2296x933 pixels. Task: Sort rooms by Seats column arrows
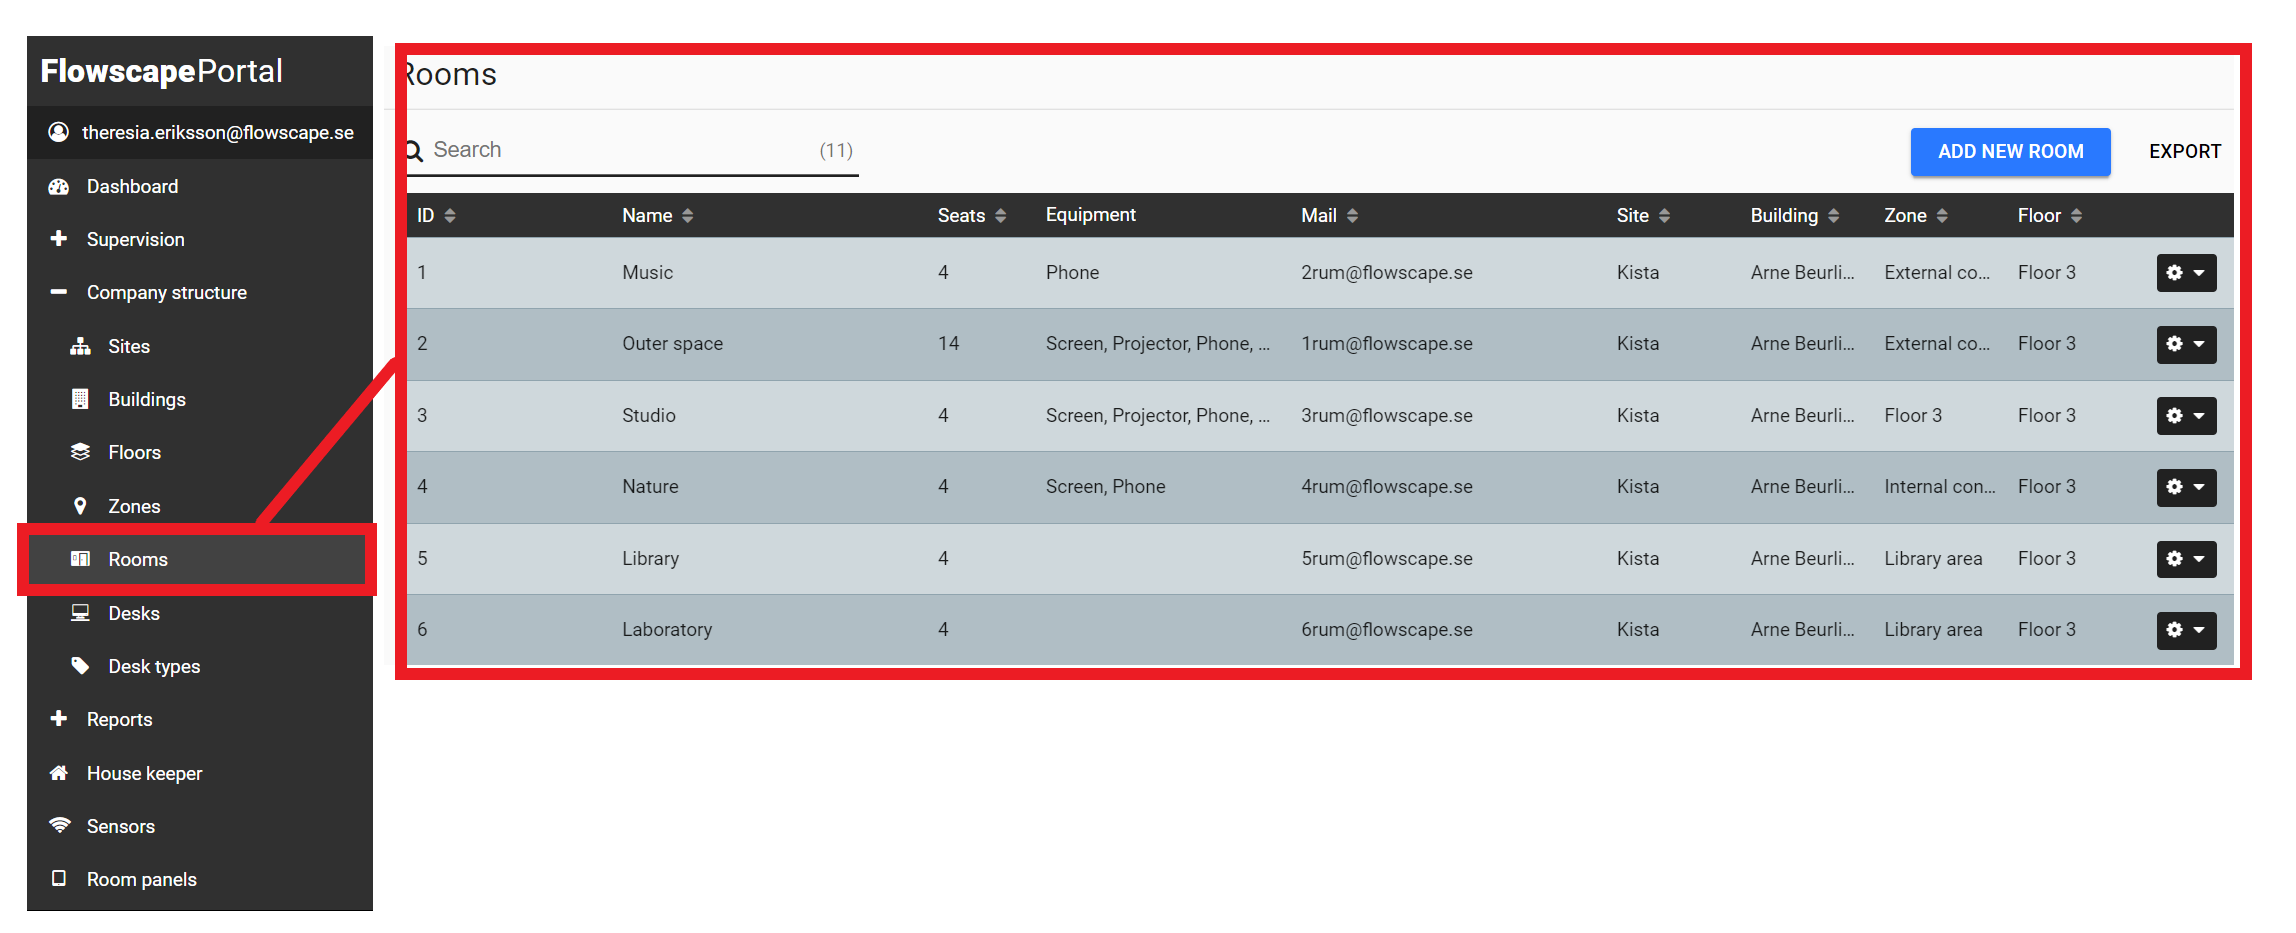point(1000,215)
